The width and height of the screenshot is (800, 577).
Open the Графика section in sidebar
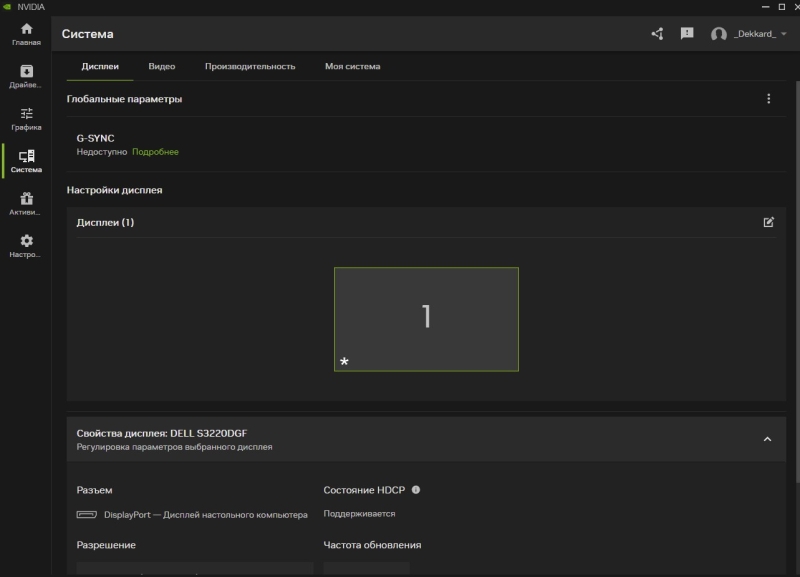[x=25, y=120]
